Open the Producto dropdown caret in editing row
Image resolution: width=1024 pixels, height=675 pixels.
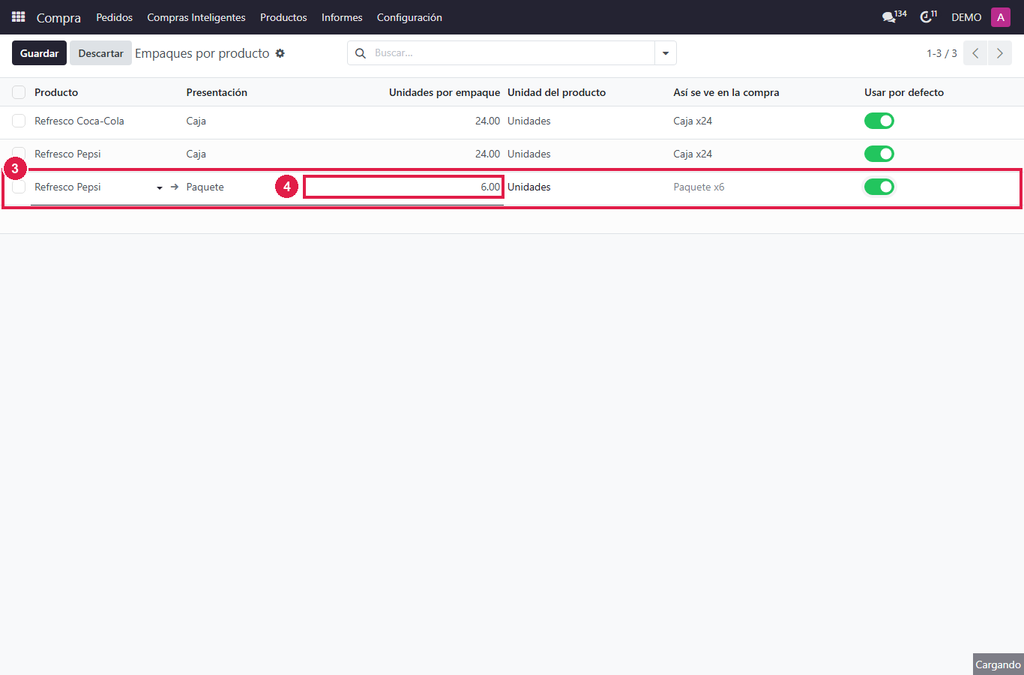pyautogui.click(x=159, y=188)
